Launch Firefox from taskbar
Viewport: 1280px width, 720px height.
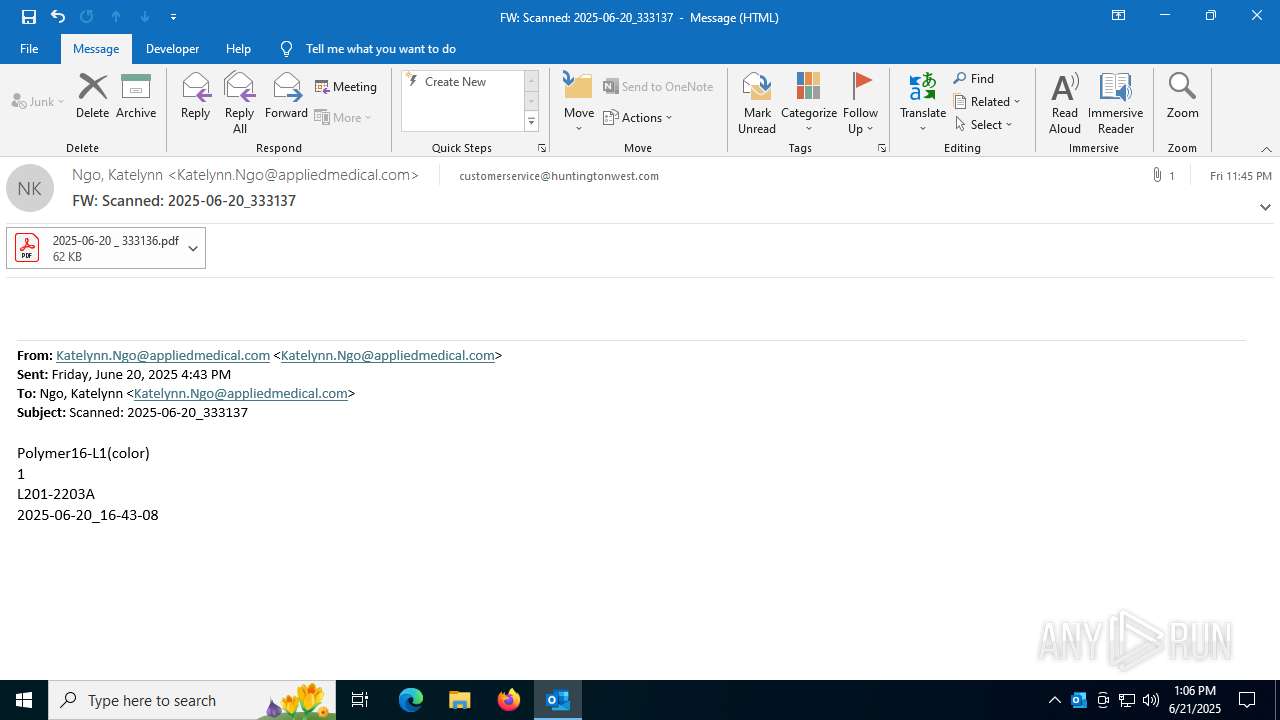click(509, 700)
